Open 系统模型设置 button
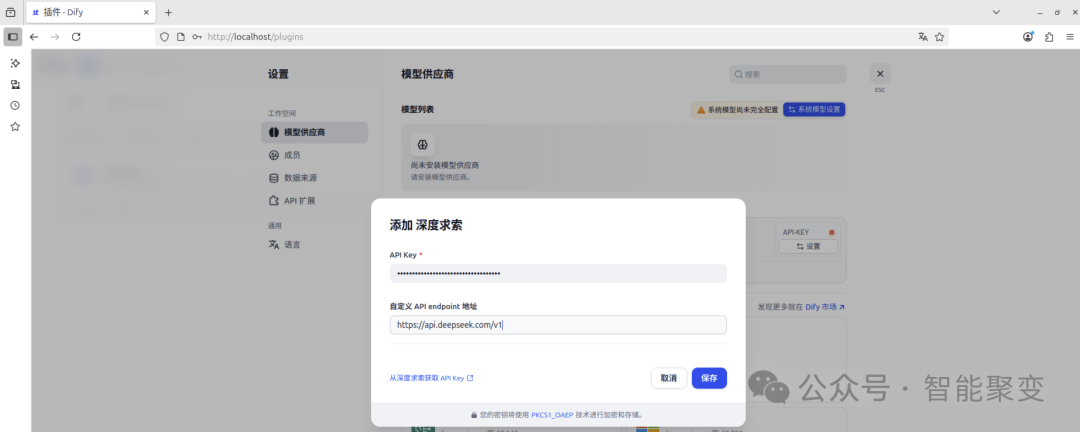 click(x=814, y=110)
